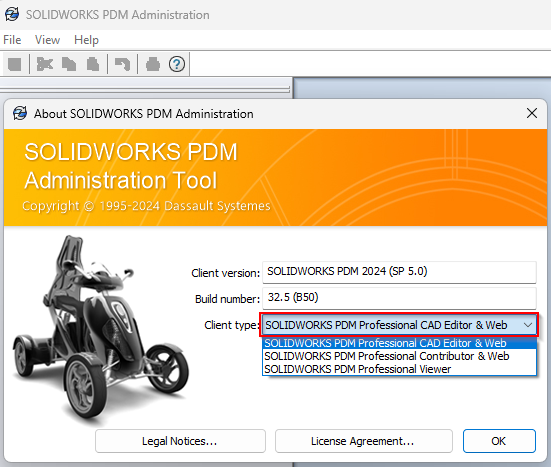Click the Copy toolbar icon

pyautogui.click(x=69, y=64)
